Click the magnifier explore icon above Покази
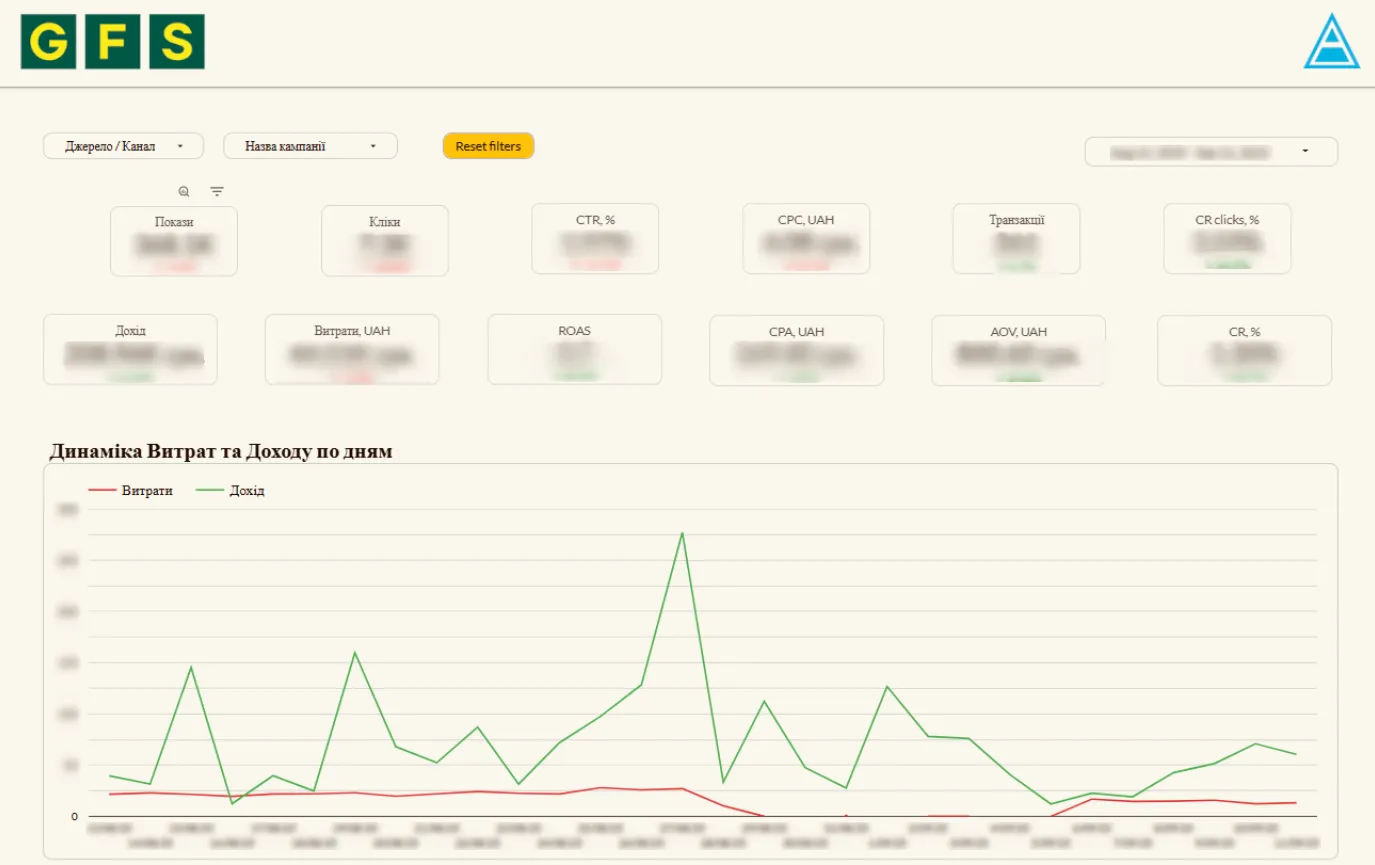 point(183,191)
